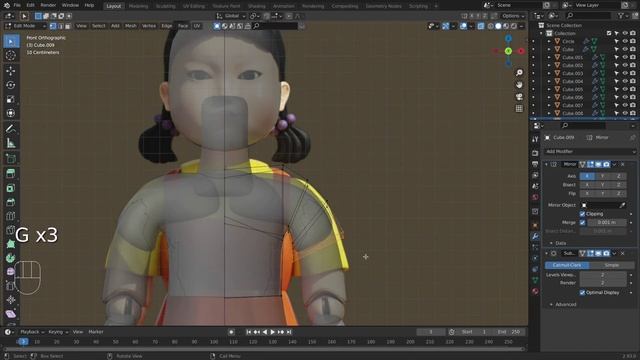Collapse the Mirror modifier panel
640x360 pixels.
[546, 164]
